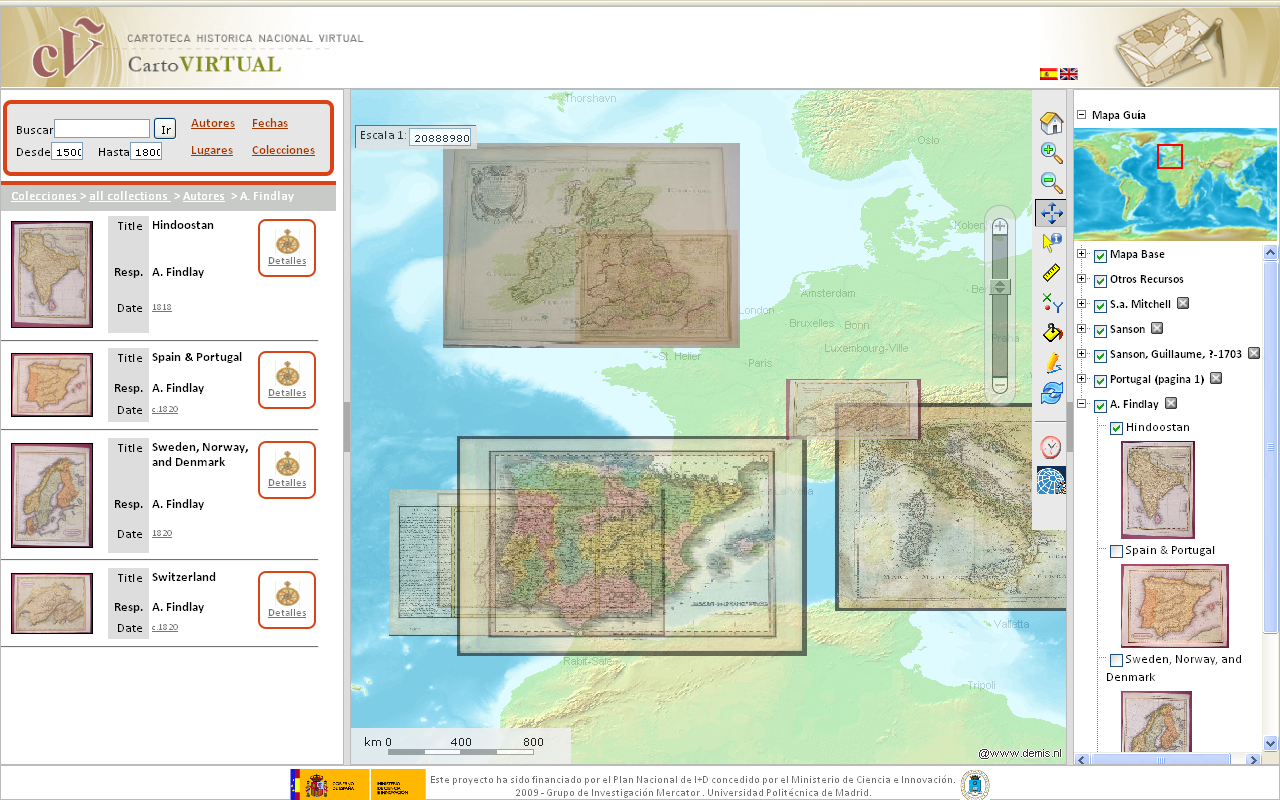Viewport: 1280px width, 800px height.
Task: Focus the Desde year field
Action: click(67, 151)
